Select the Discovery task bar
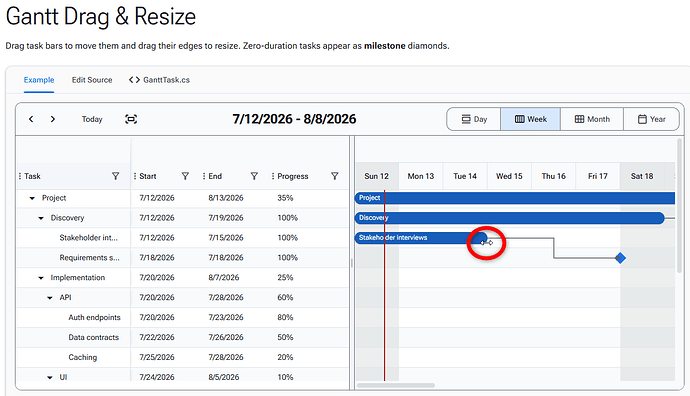Viewport: 690px width, 396px height. pos(510,218)
